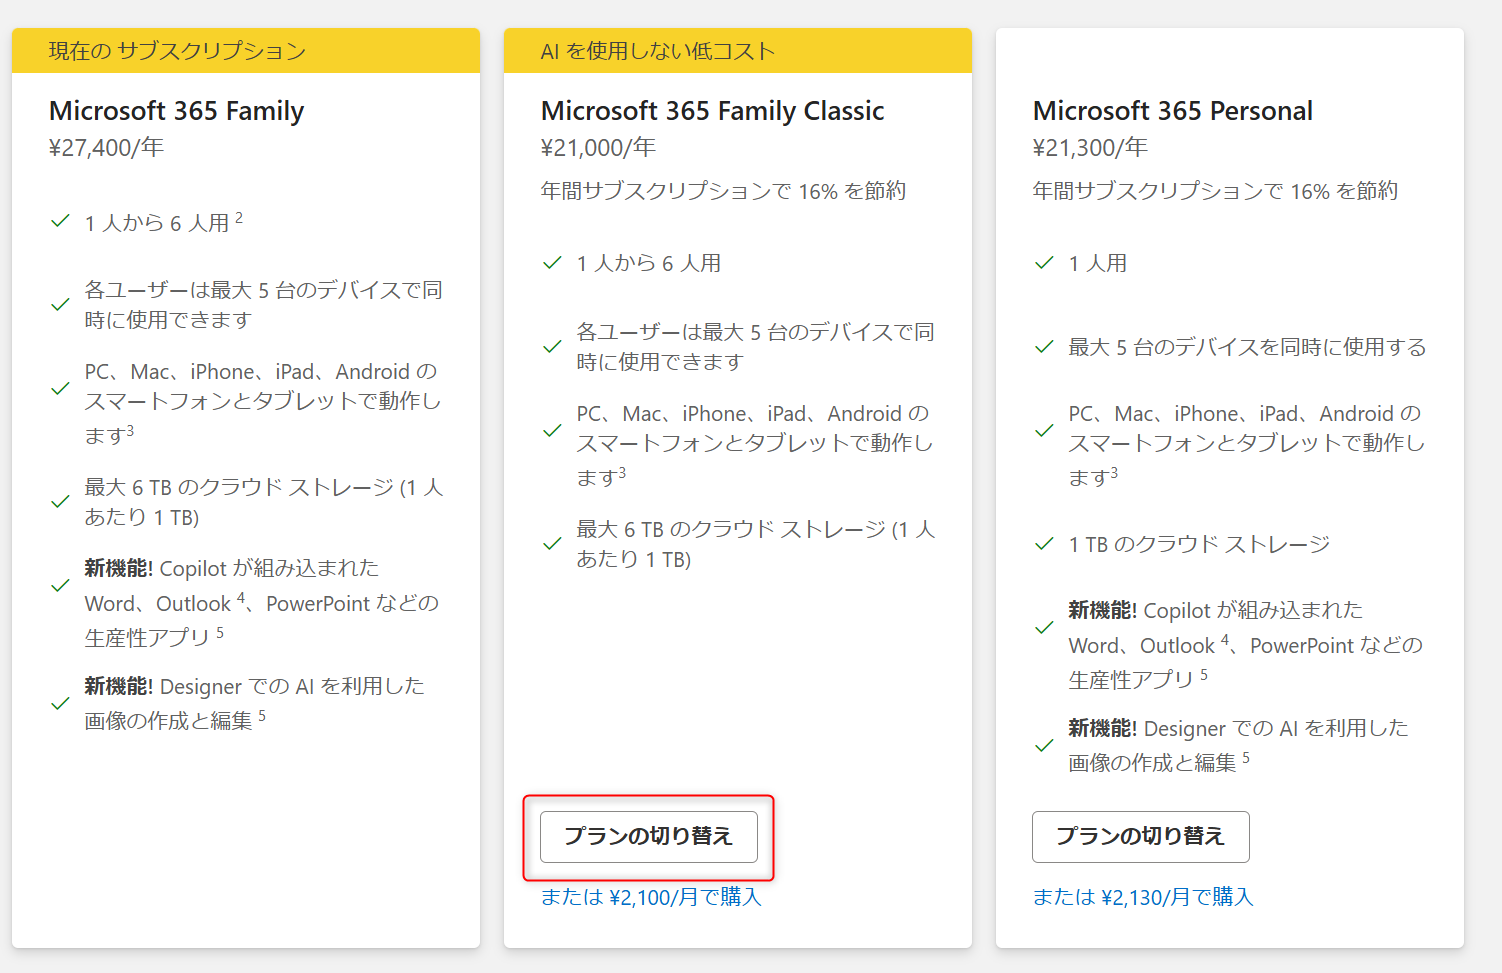Tap 6 TB storage checkmark in Family Classic
The image size is (1502, 973).
tap(552, 544)
